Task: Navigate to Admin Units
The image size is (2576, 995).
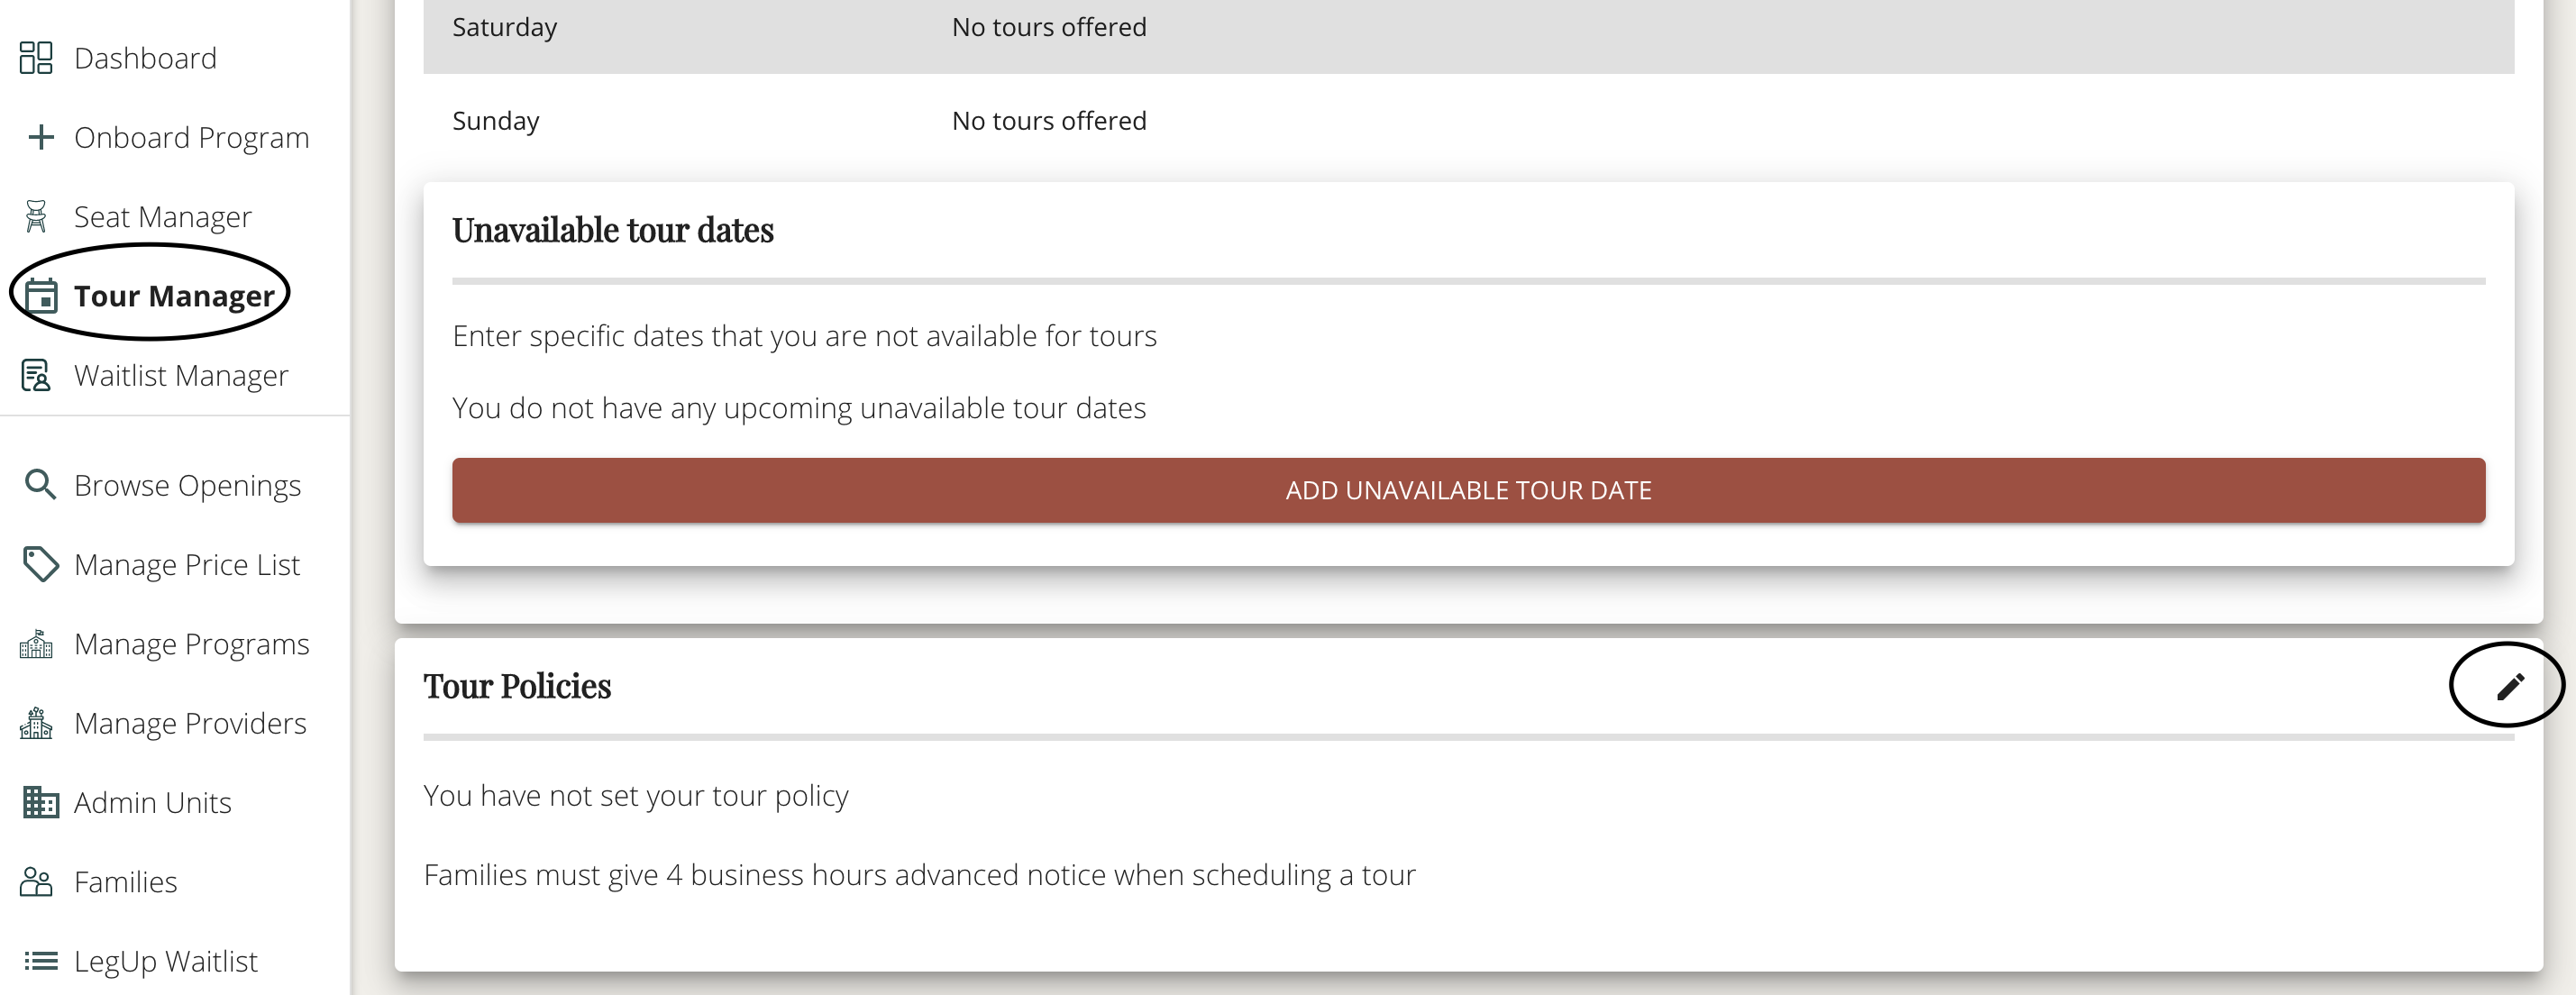Action: point(153,802)
